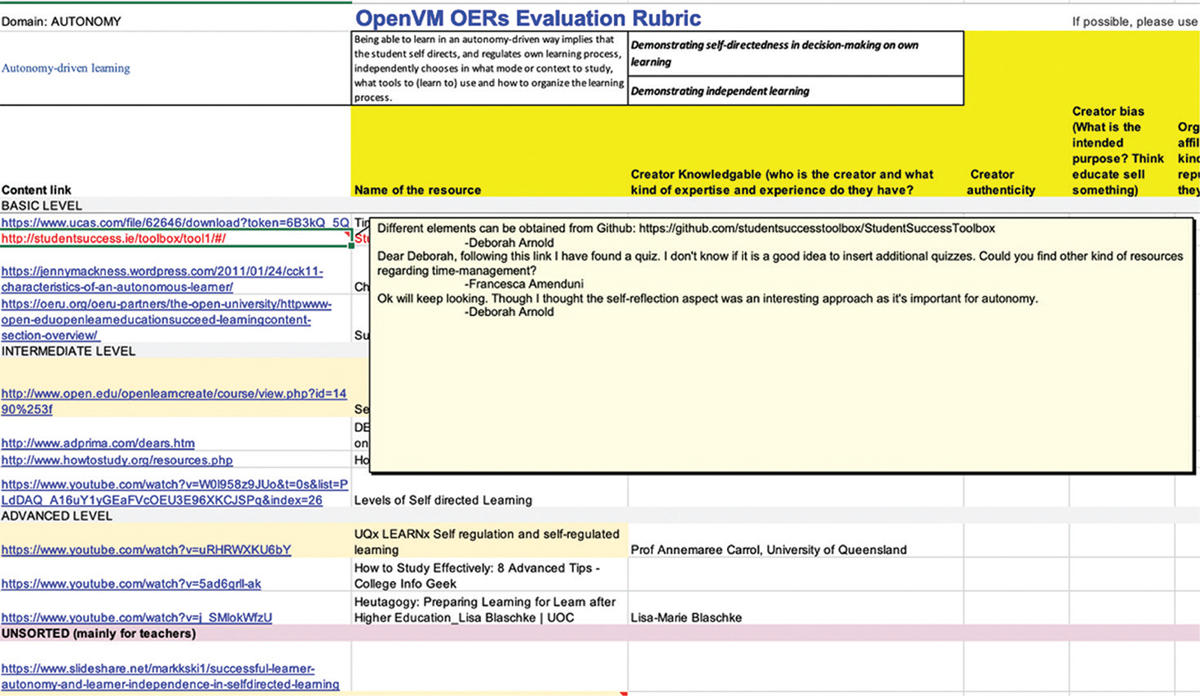The height and width of the screenshot is (696, 1200).
Task: Open the howtostudy.org resources link
Action: click(117, 460)
